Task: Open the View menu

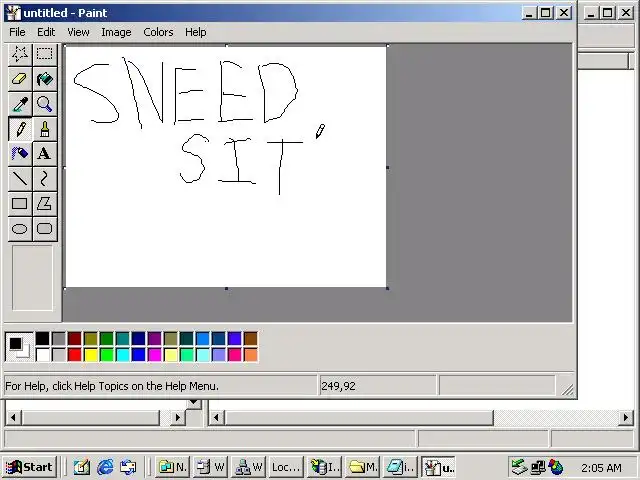Action: (x=78, y=32)
